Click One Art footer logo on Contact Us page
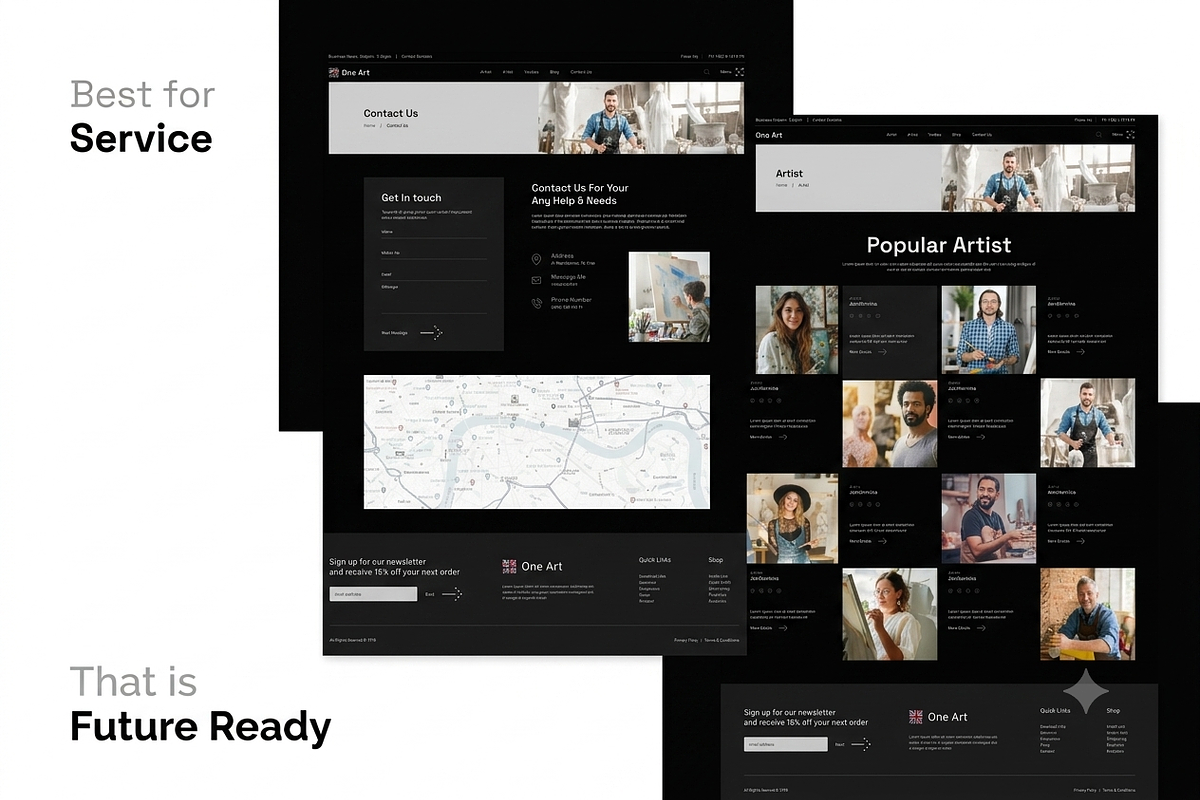Image resolution: width=1200 pixels, height=800 pixels. click(x=532, y=566)
